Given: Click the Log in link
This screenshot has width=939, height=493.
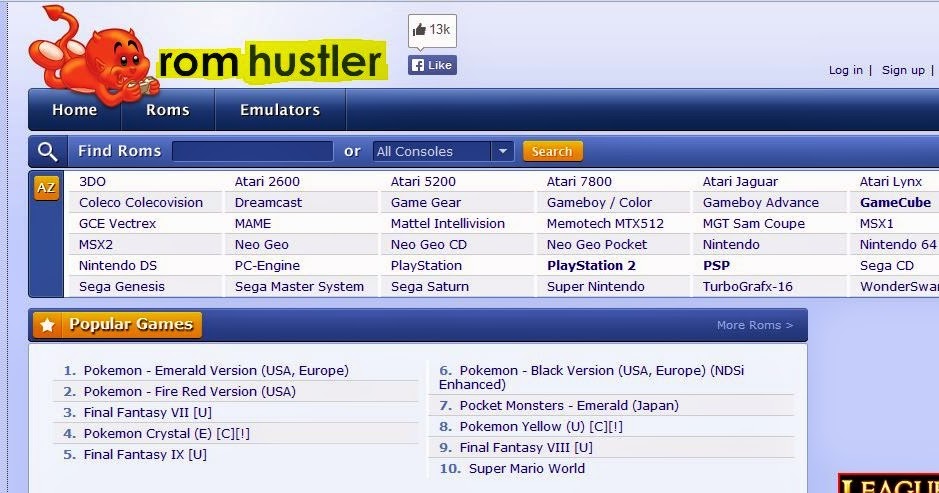Looking at the screenshot, I should coord(846,70).
